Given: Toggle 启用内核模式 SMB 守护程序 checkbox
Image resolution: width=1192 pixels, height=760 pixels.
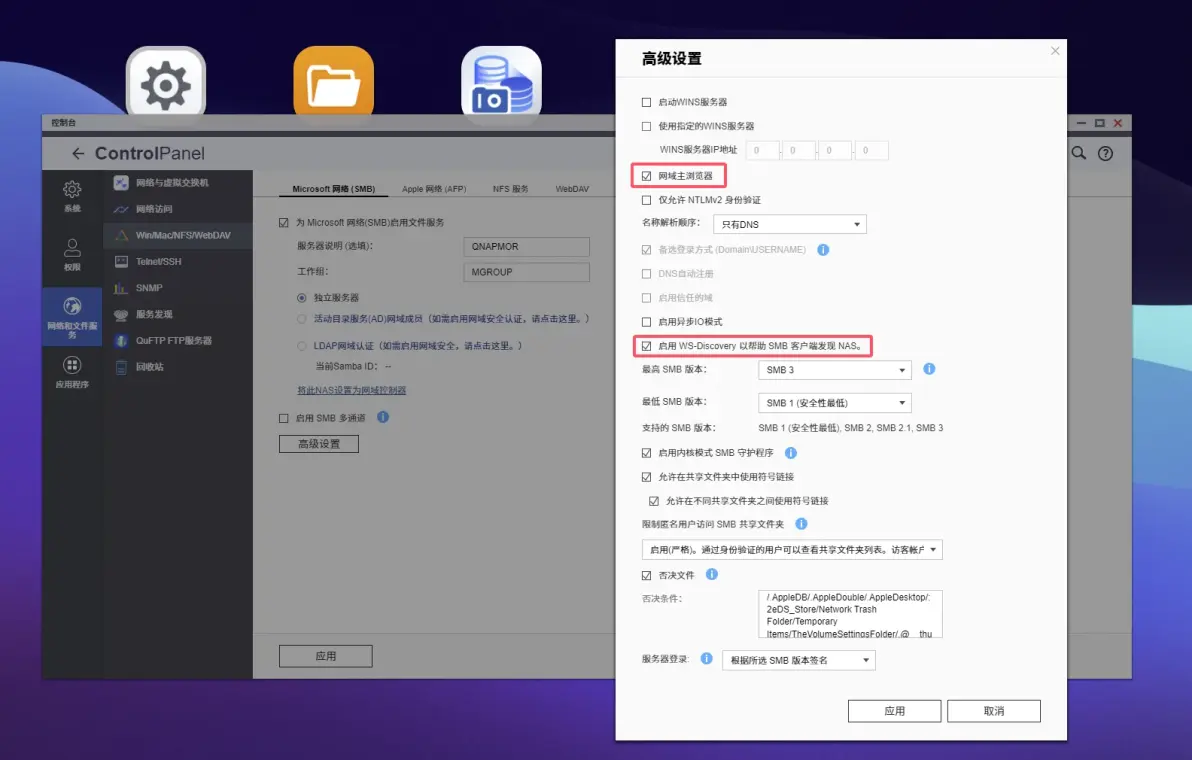Looking at the screenshot, I should click(x=646, y=453).
